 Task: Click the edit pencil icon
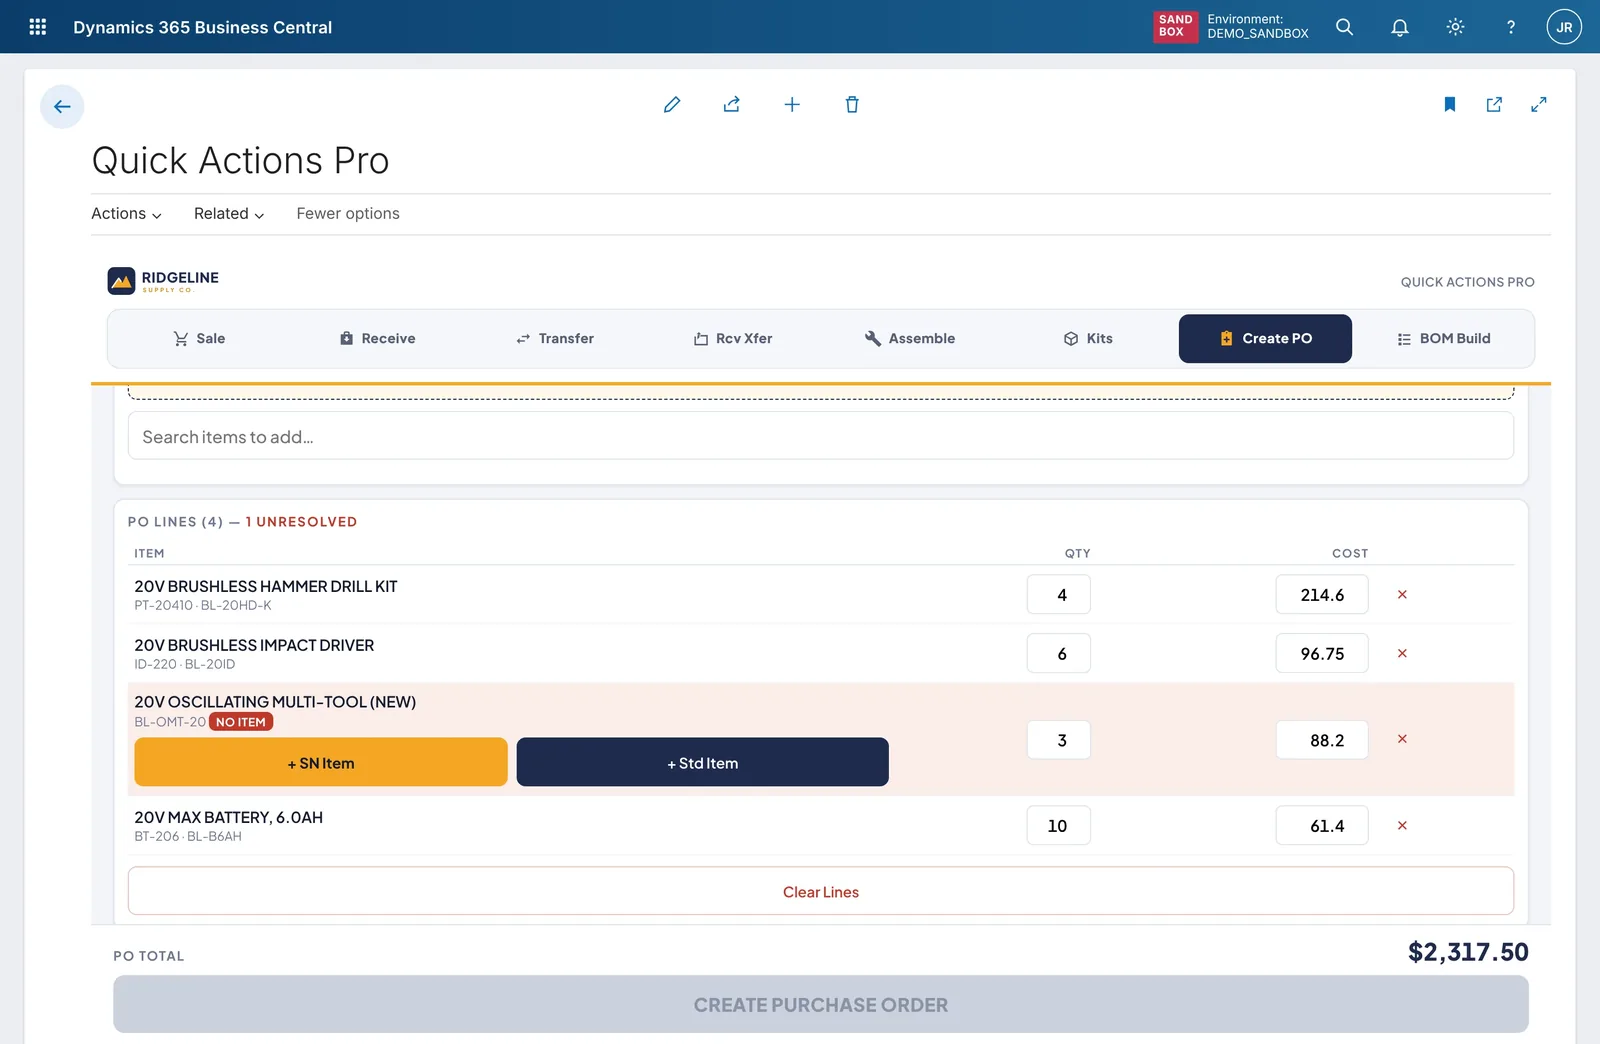pos(672,104)
